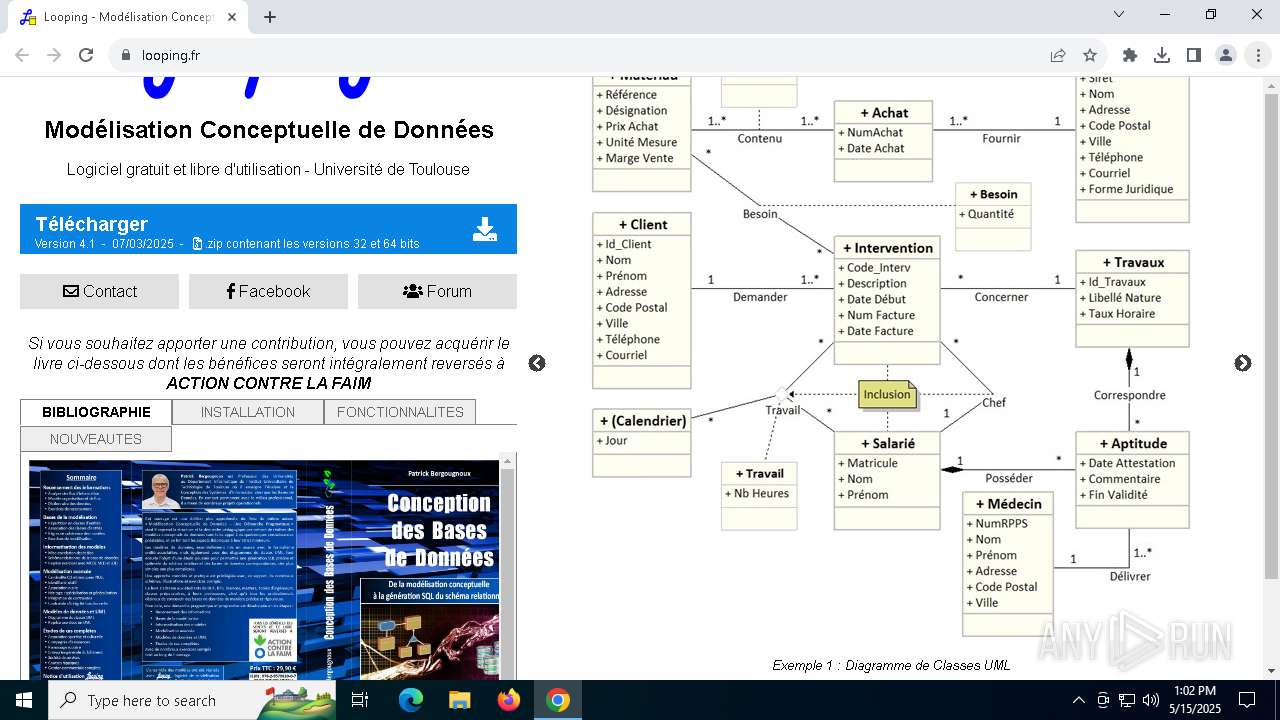Click the network tray icon
Viewport: 1280px width, 720px height.
pos(1127,700)
